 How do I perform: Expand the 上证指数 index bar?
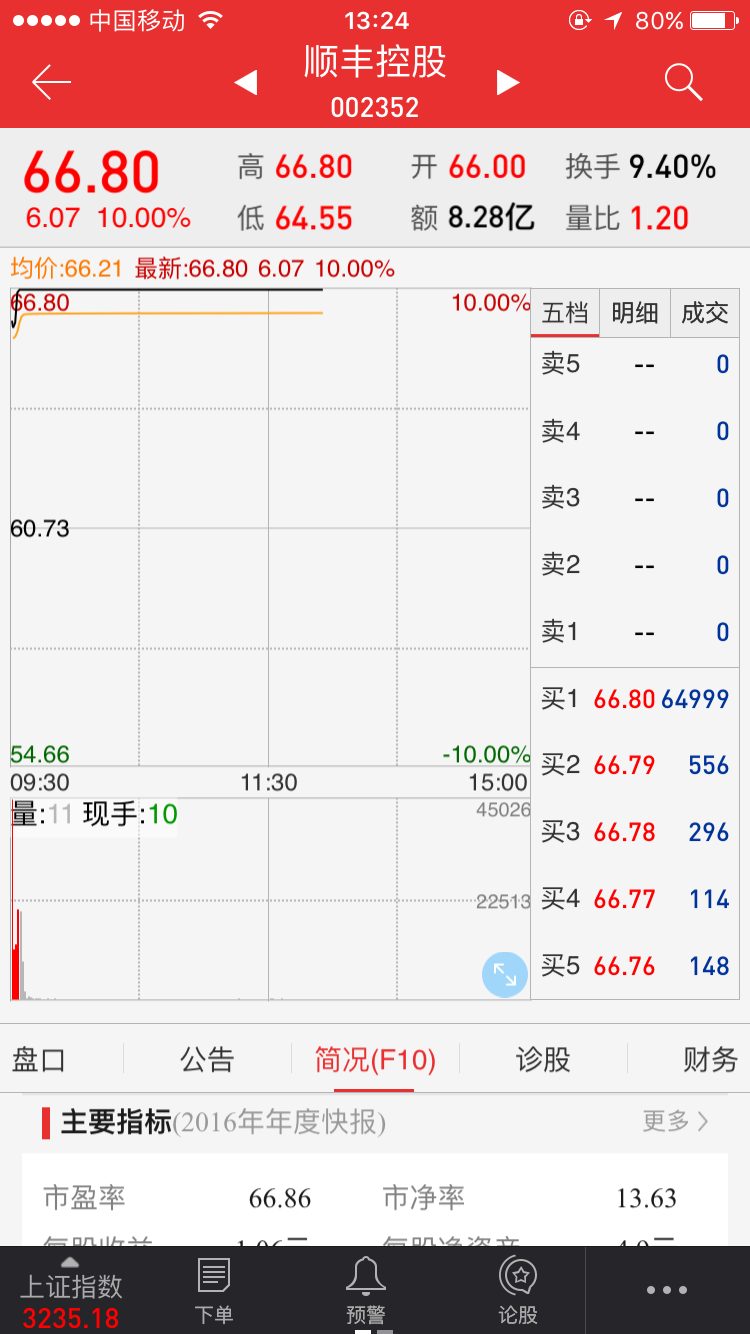tap(70, 1290)
